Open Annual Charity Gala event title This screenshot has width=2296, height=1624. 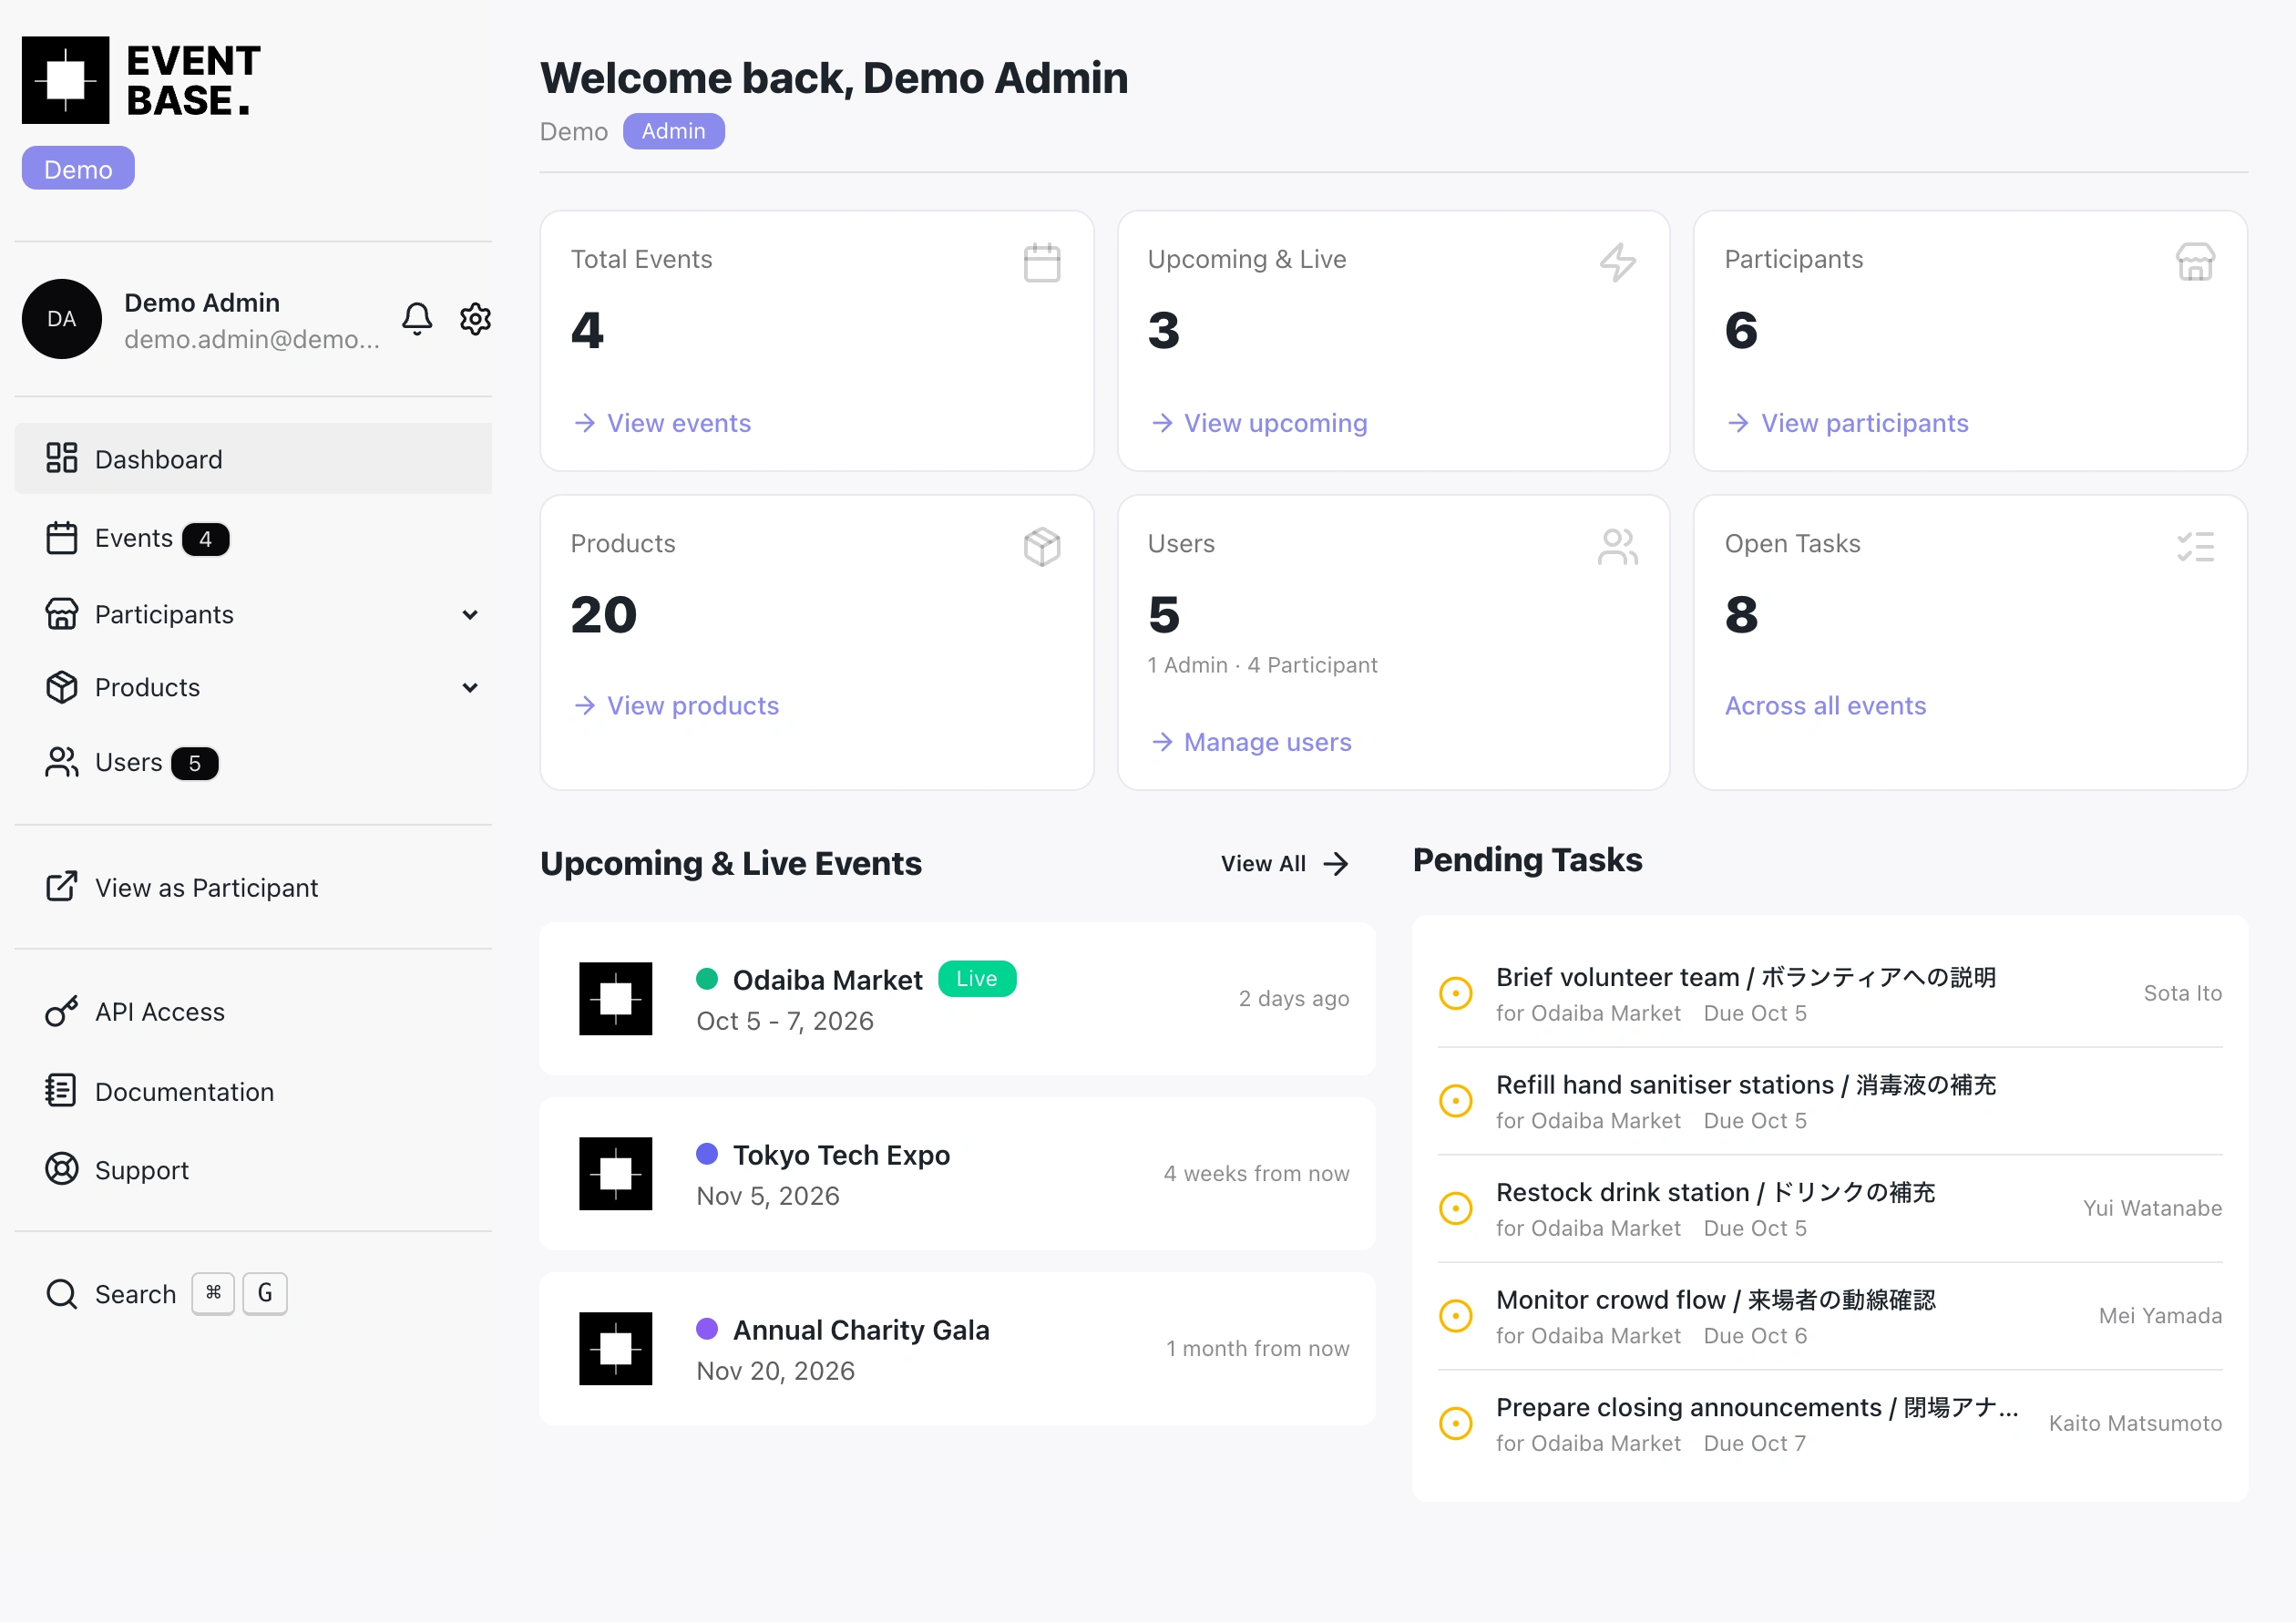pyautogui.click(x=862, y=1330)
